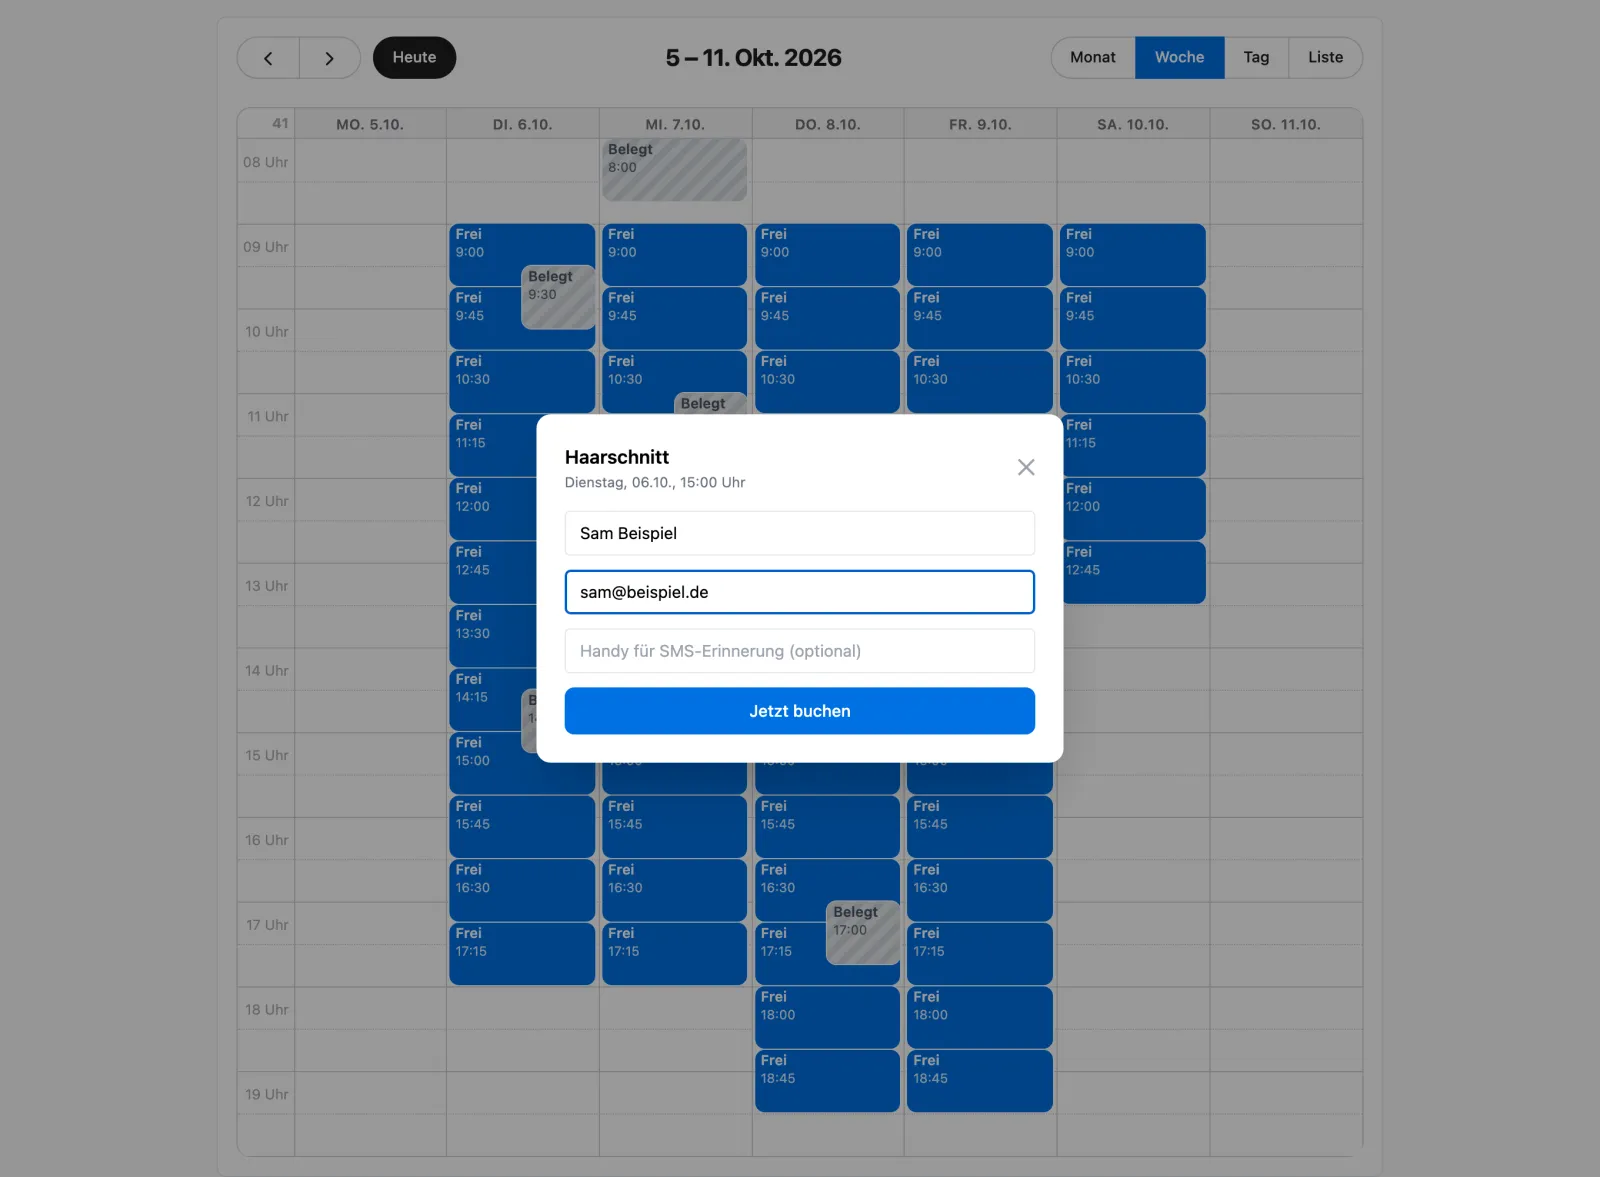Select Tuesday 12:00 Frei slot
The width and height of the screenshot is (1600, 1177).
click(x=493, y=508)
